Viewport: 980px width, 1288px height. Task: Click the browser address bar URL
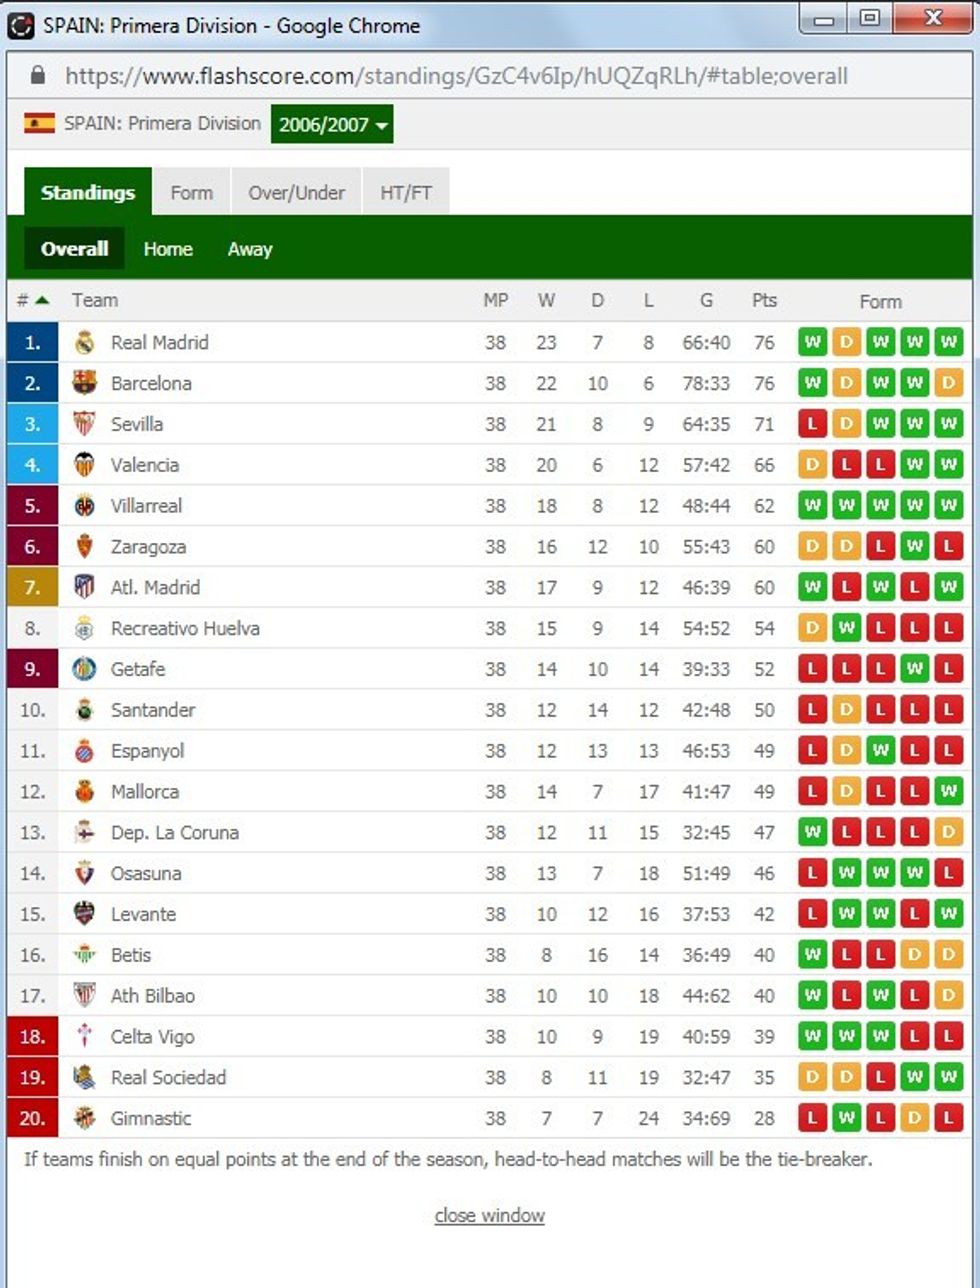pos(456,76)
